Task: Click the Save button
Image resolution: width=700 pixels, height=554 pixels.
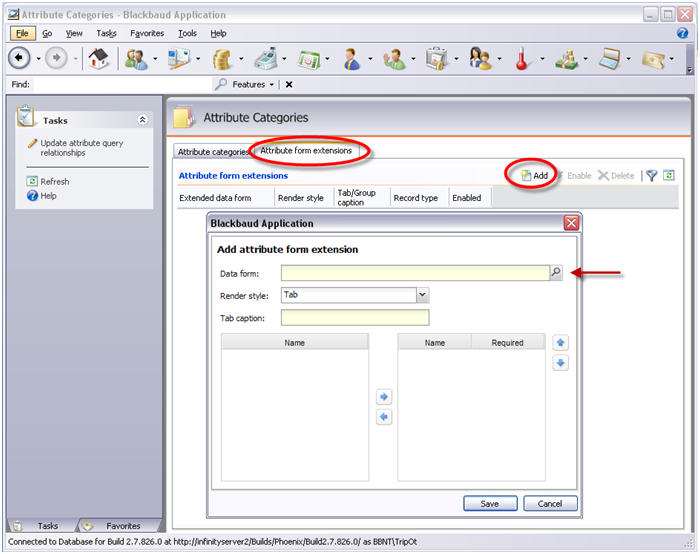Action: click(490, 503)
